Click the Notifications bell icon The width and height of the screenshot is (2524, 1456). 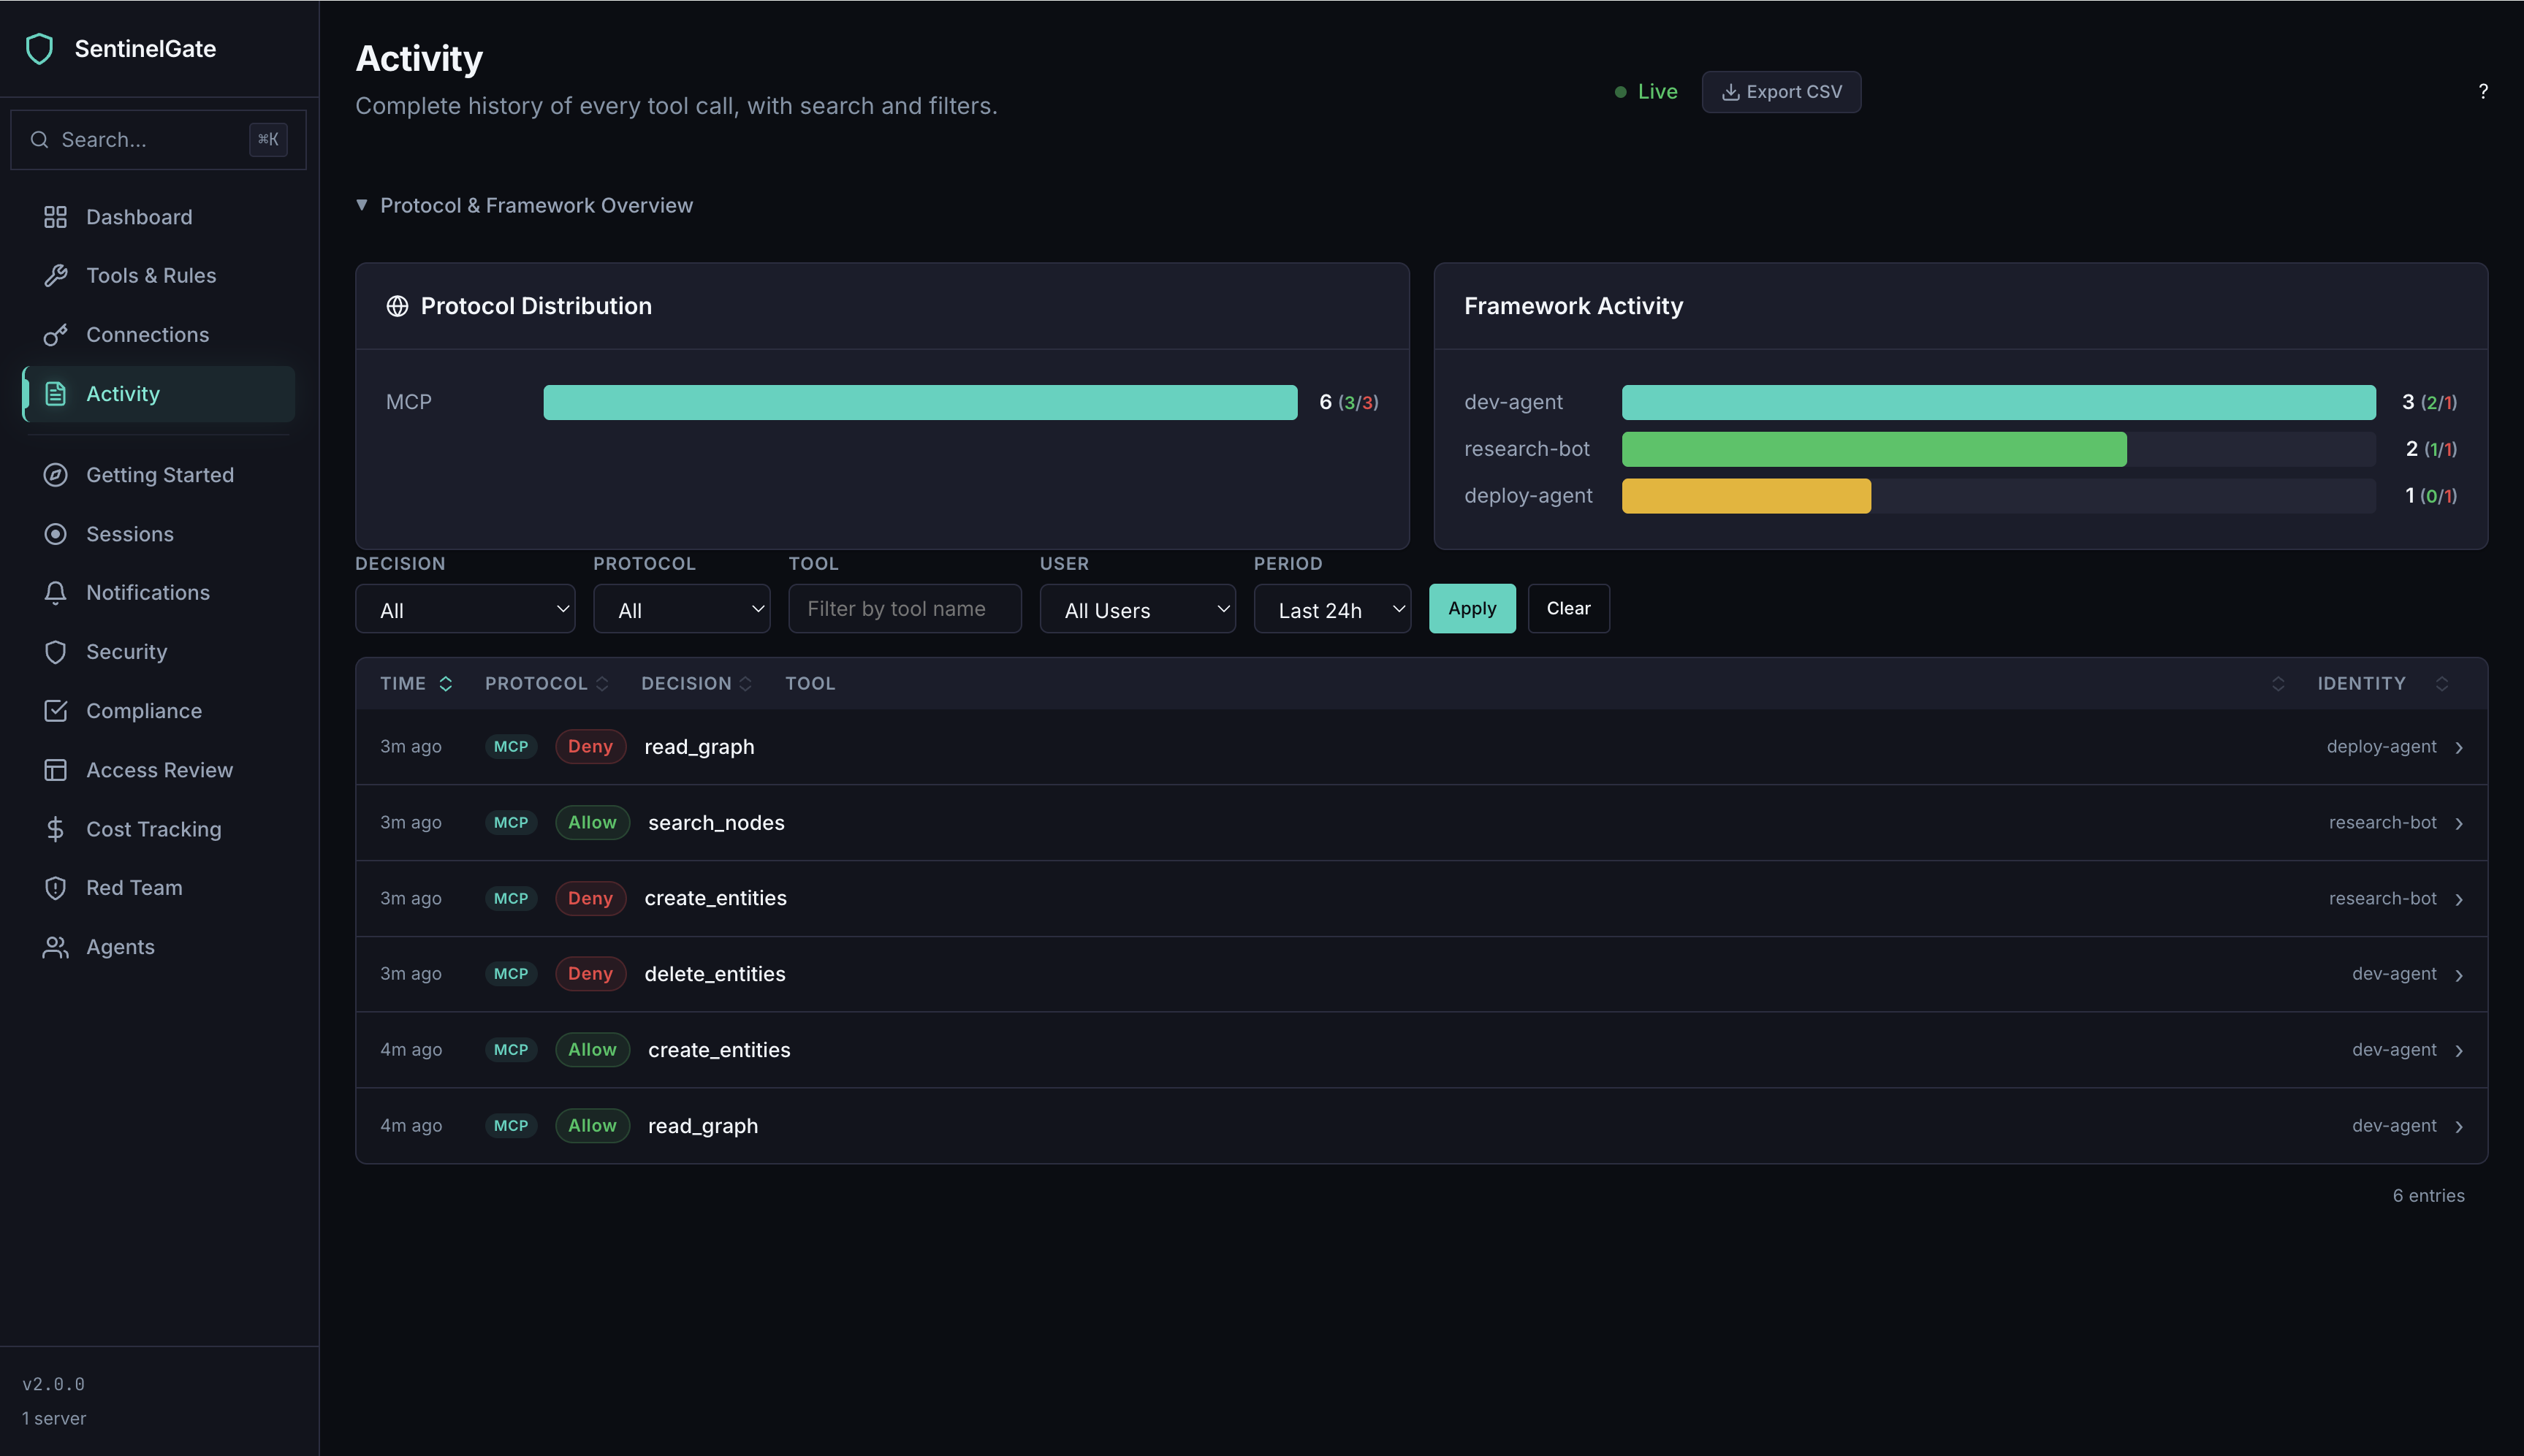point(55,593)
